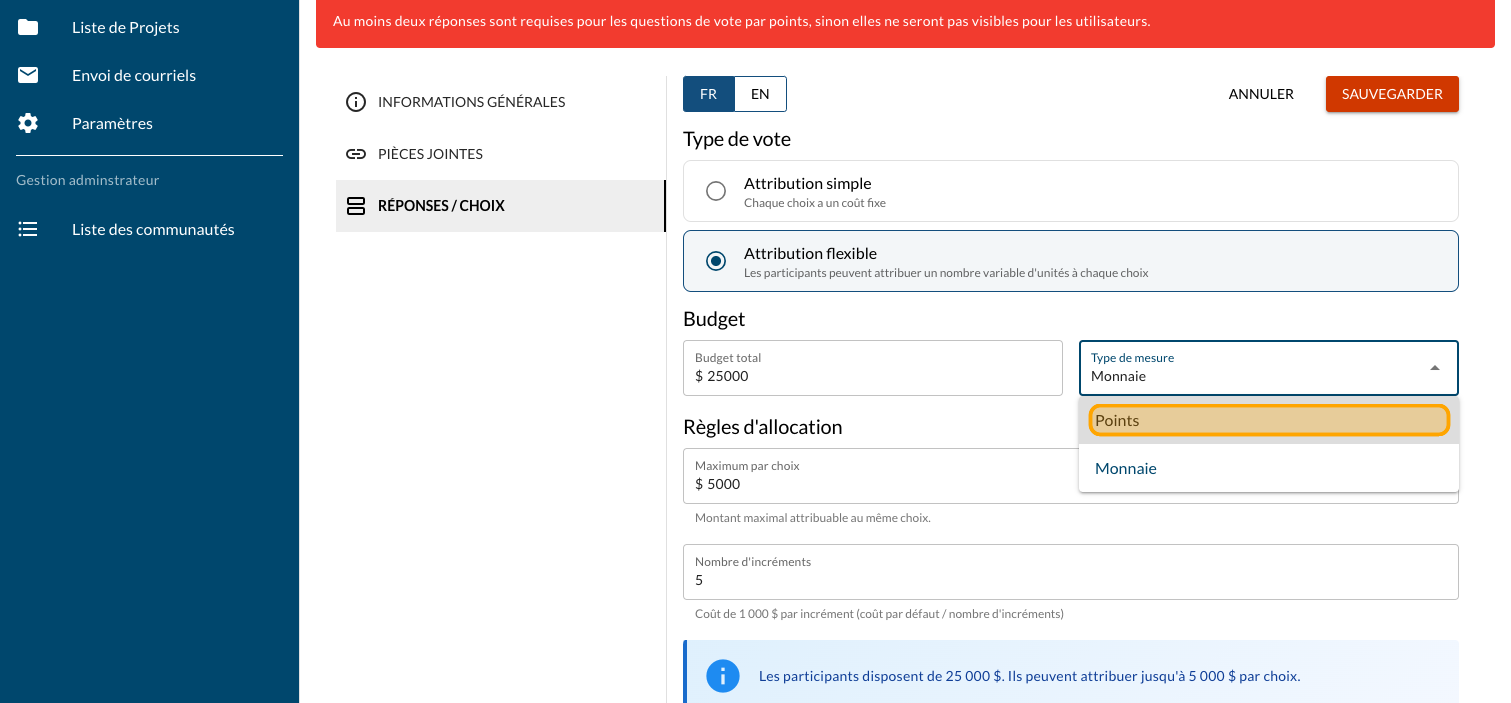The height and width of the screenshot is (703, 1511).
Task: Switch language to EN
Action: [x=760, y=94]
